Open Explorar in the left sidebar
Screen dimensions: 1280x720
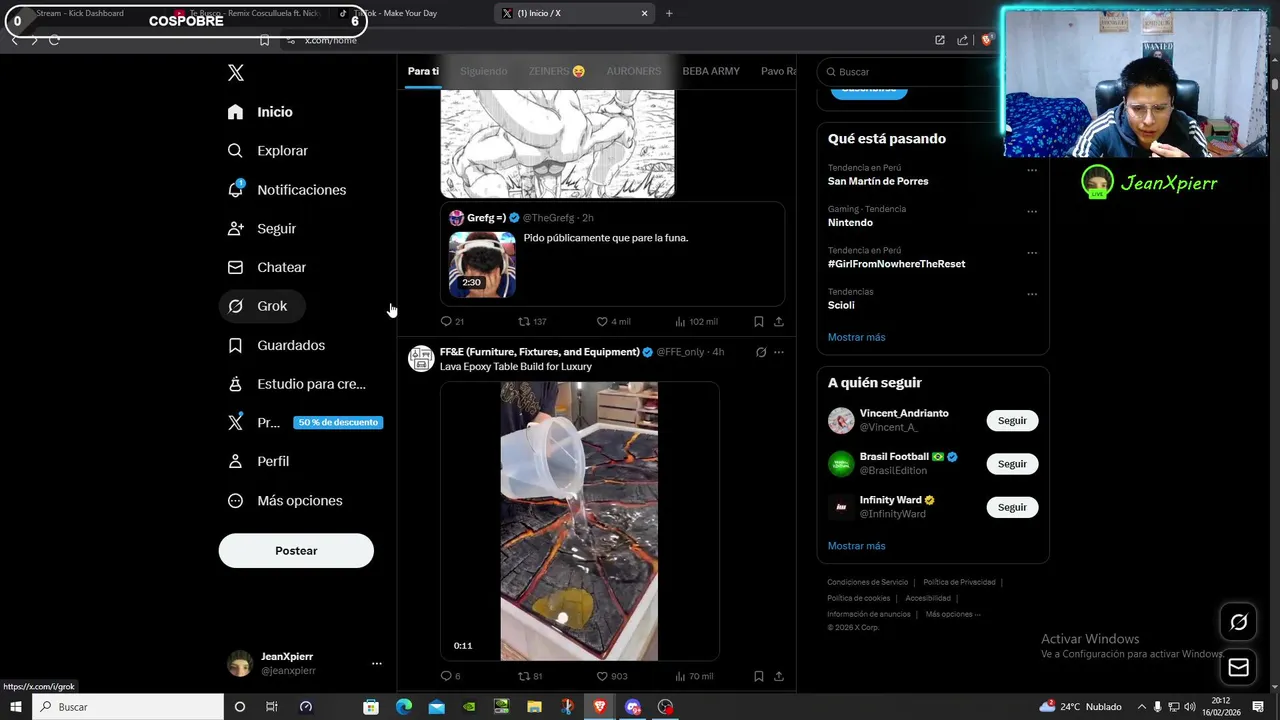click(268, 151)
